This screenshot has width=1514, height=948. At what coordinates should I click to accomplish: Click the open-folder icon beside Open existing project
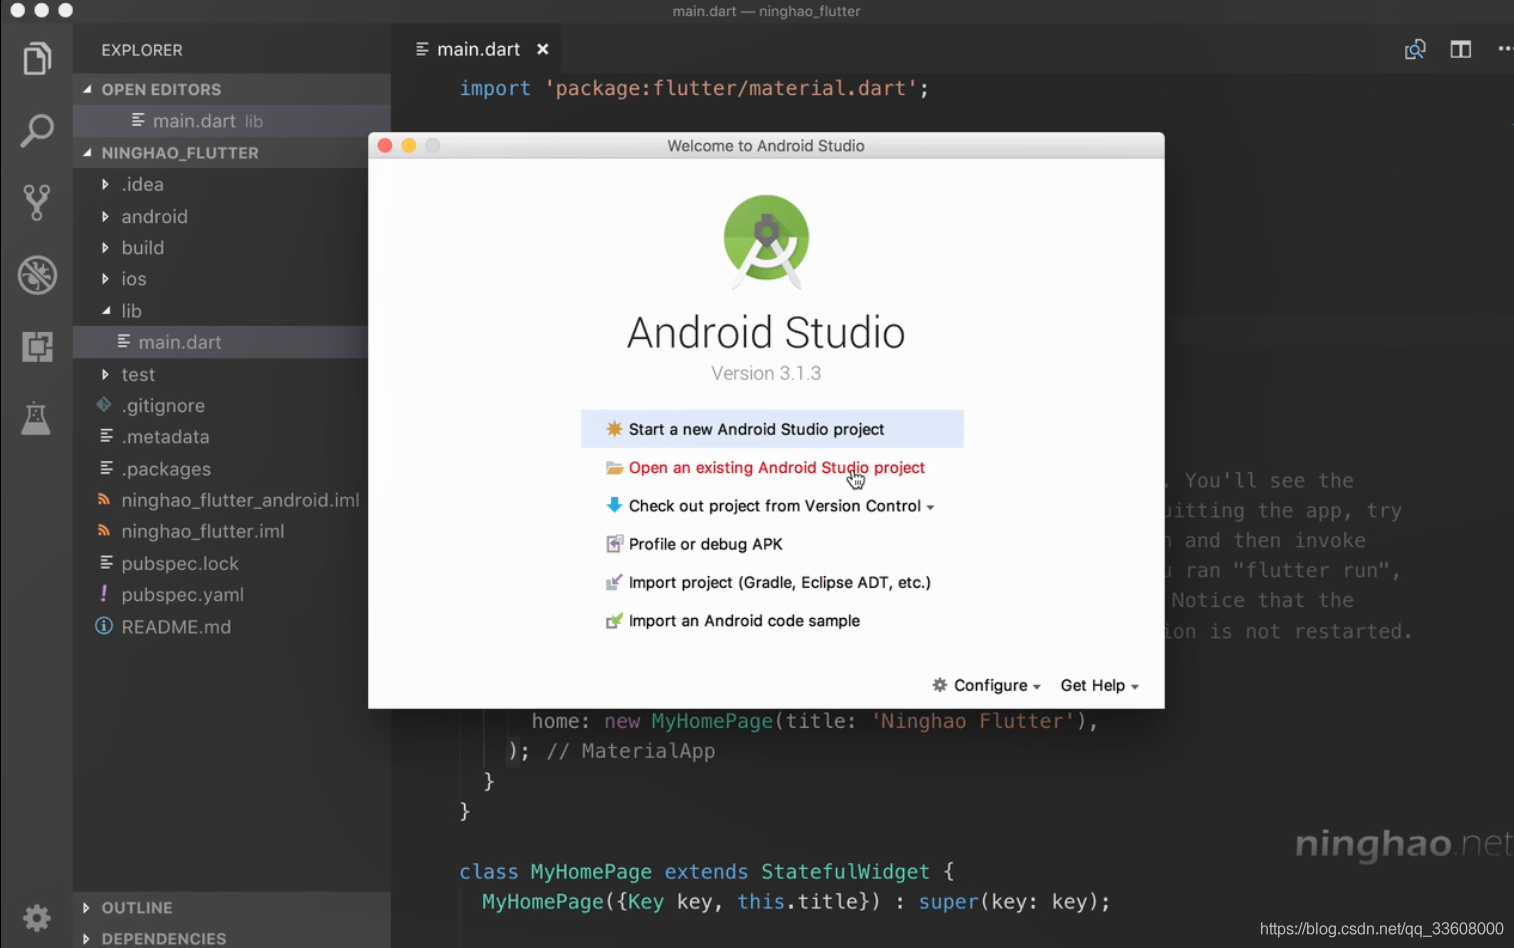614,468
